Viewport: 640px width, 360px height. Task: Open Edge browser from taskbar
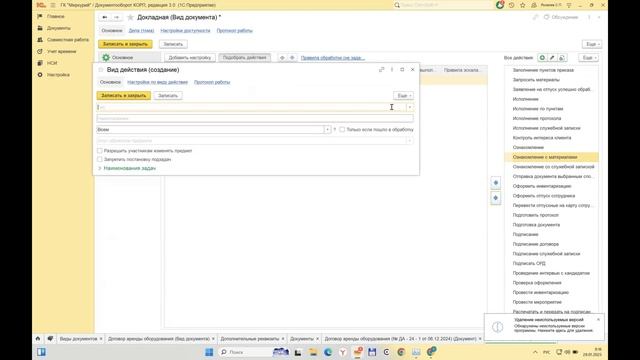tap(328, 352)
